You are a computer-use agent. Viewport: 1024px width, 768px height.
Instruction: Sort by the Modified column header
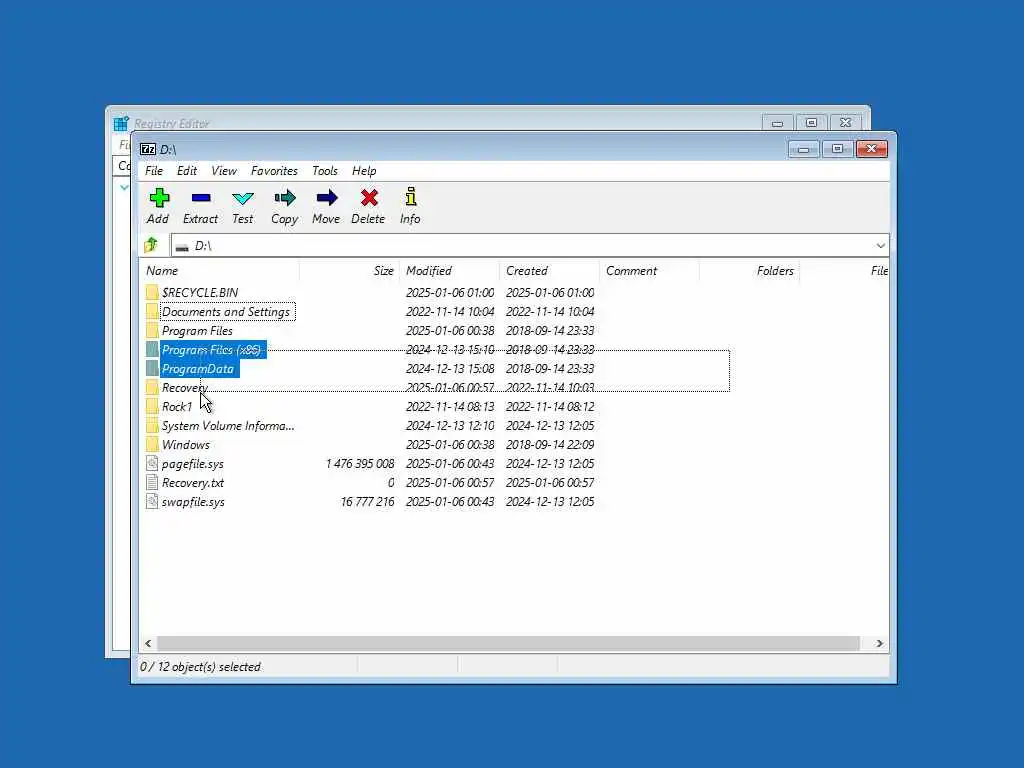tap(449, 270)
